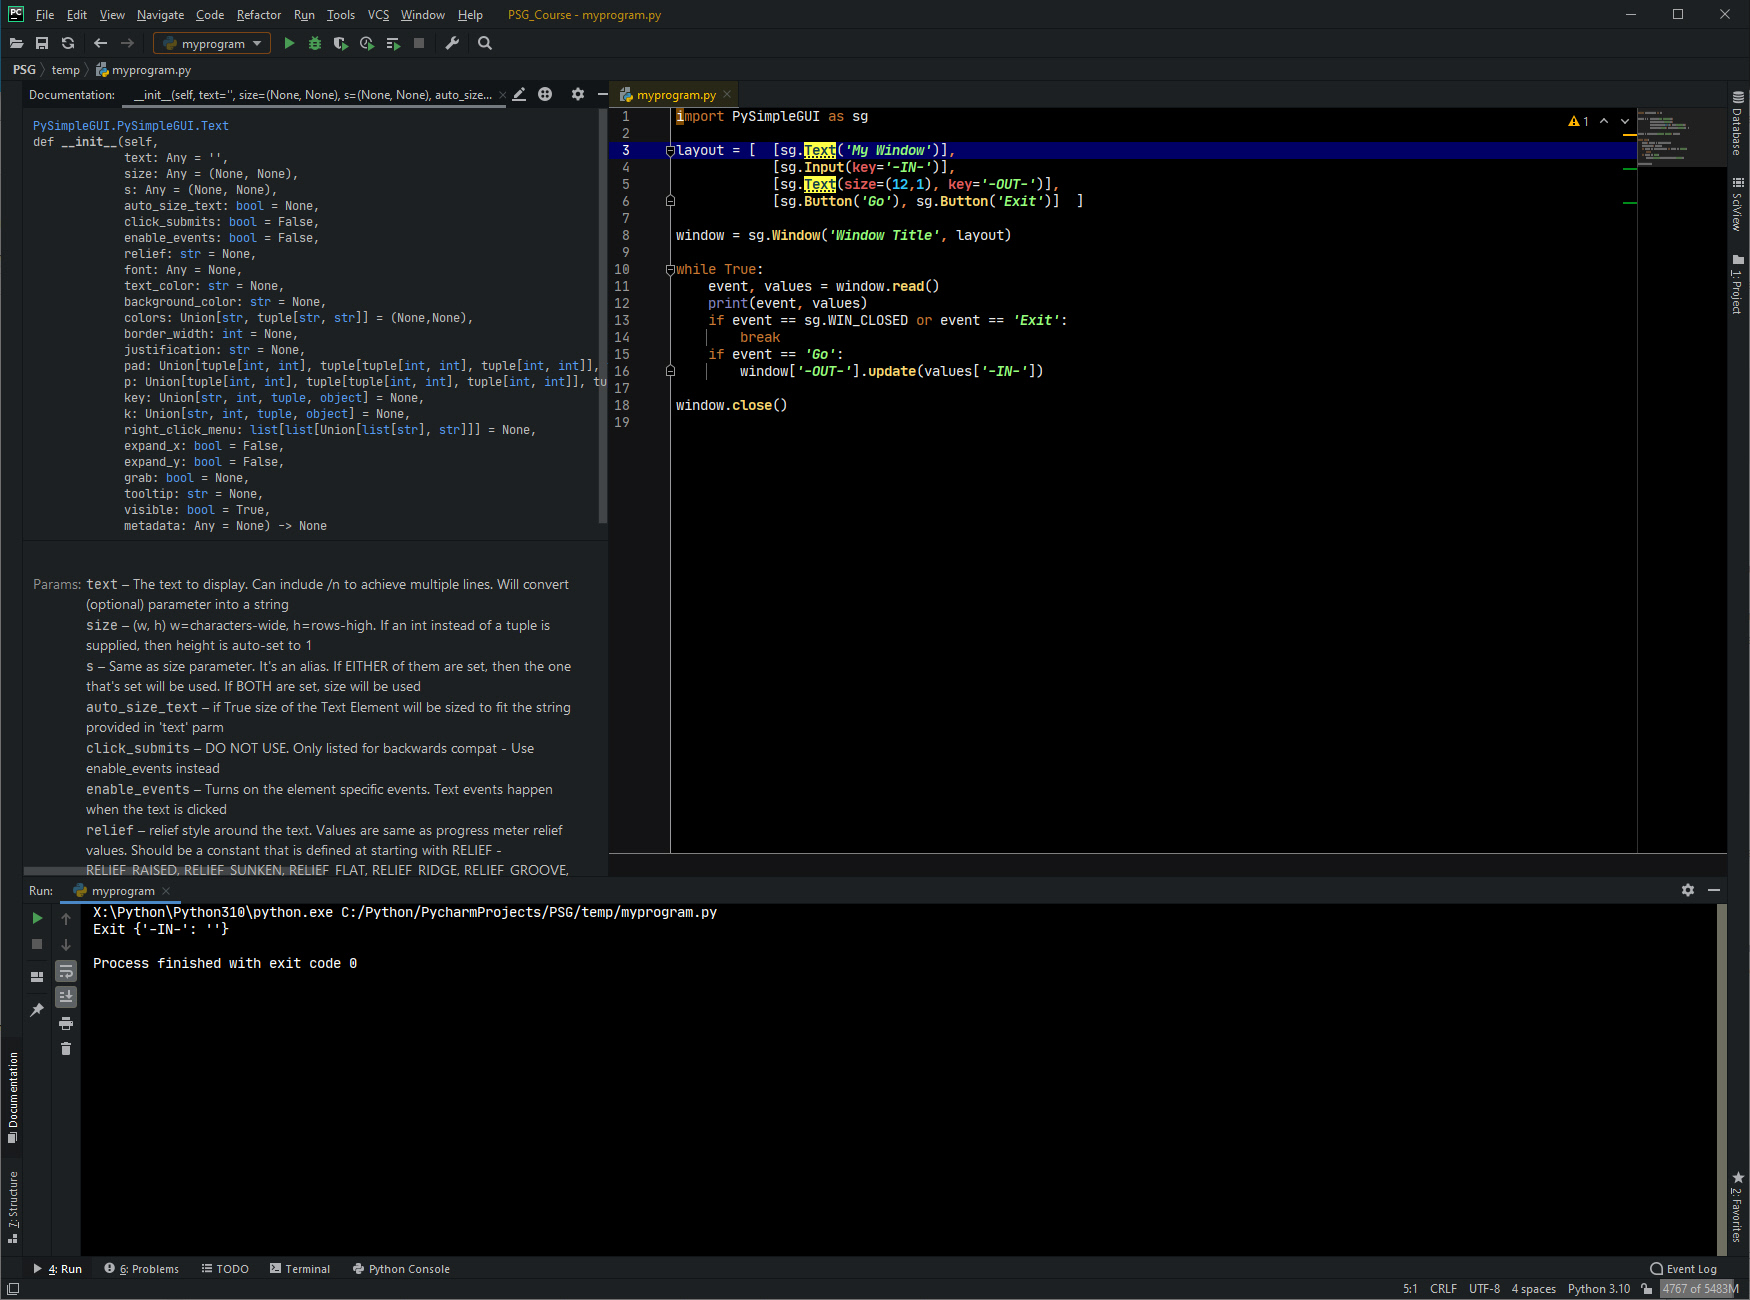The height and width of the screenshot is (1300, 1750).
Task: Open the Search Everywhere magnifier
Action: [x=485, y=43]
